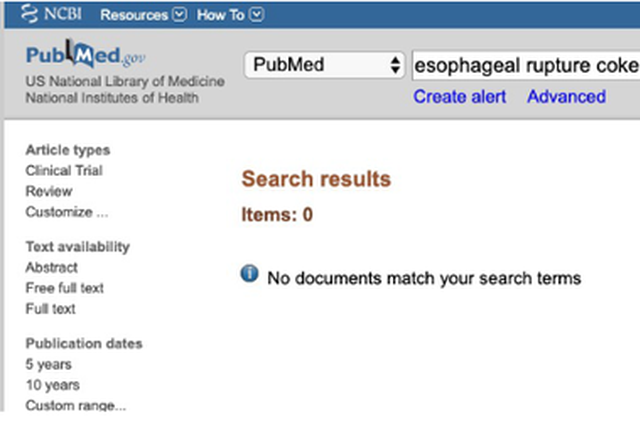
Task: Open the Resources dropdown menu
Action: point(143,15)
